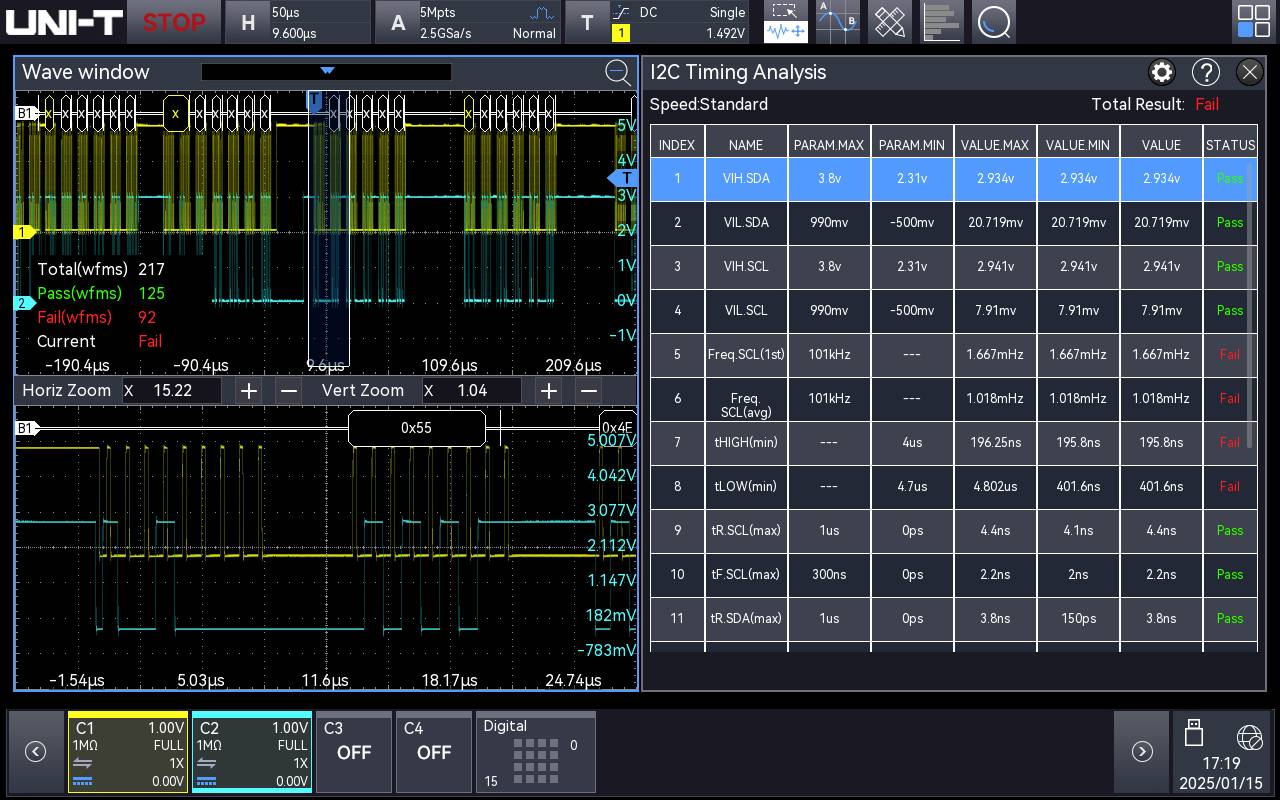
Task: Click the trigger source 1 yellow badge
Action: (x=621, y=33)
